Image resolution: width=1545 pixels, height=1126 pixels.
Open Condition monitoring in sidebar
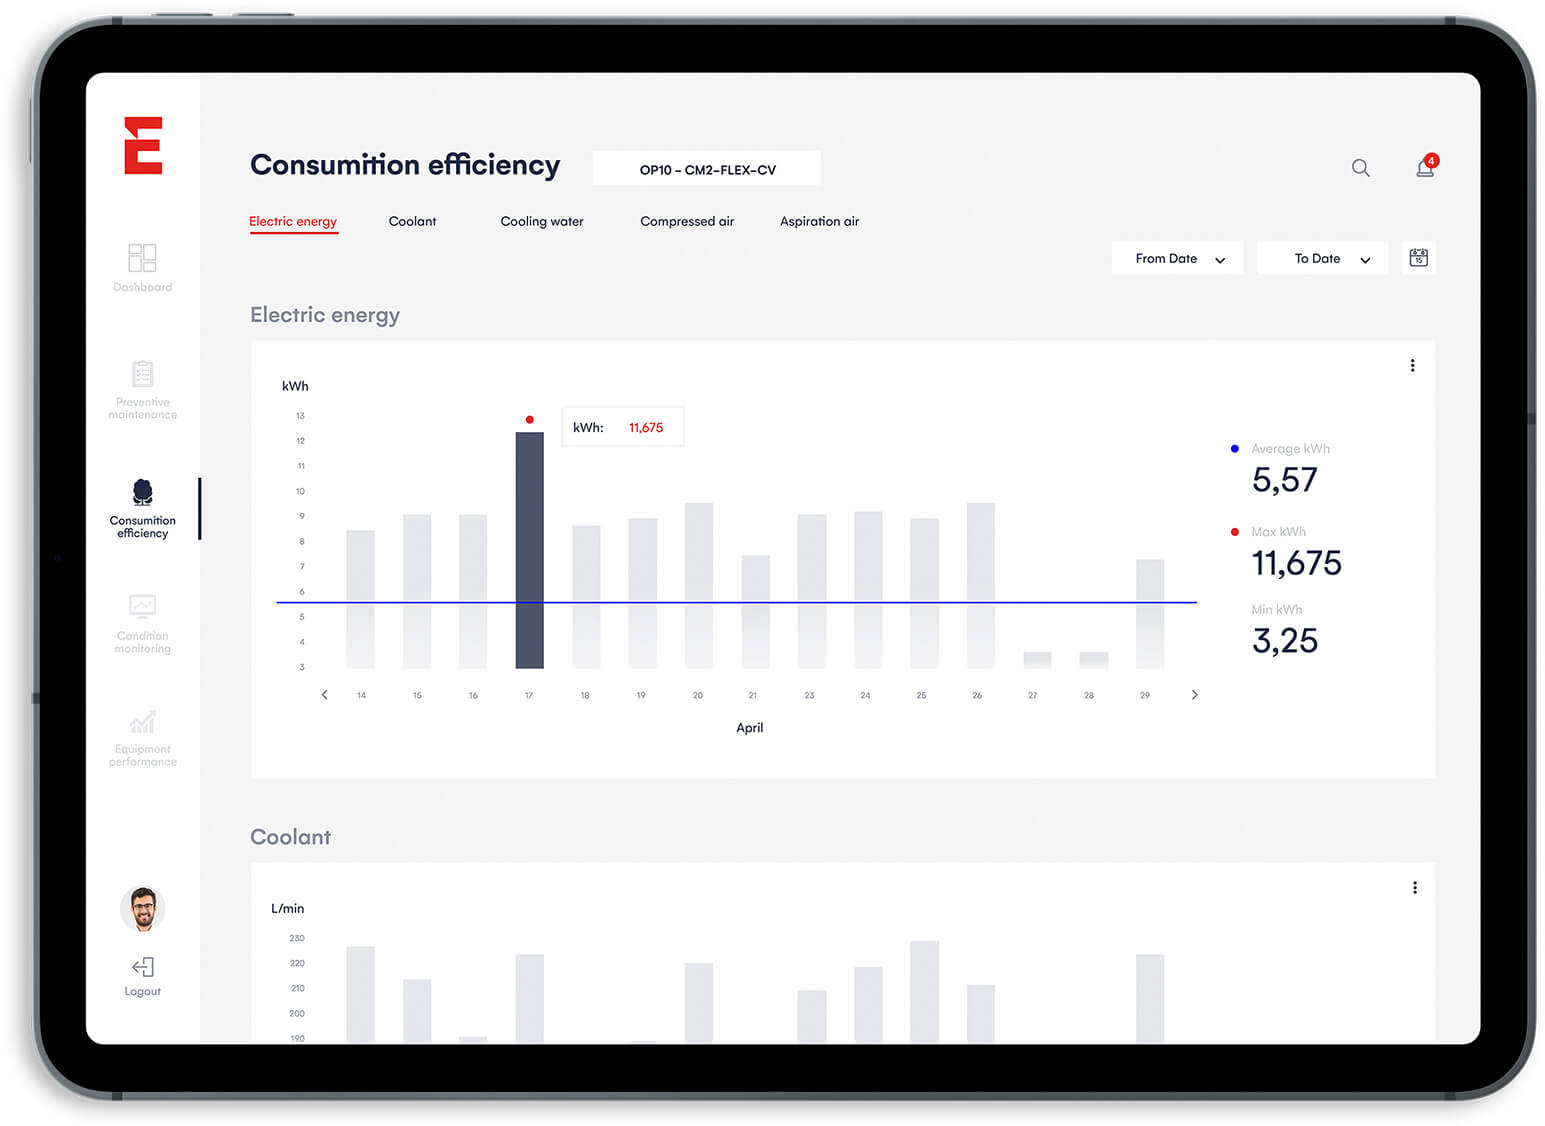click(142, 607)
